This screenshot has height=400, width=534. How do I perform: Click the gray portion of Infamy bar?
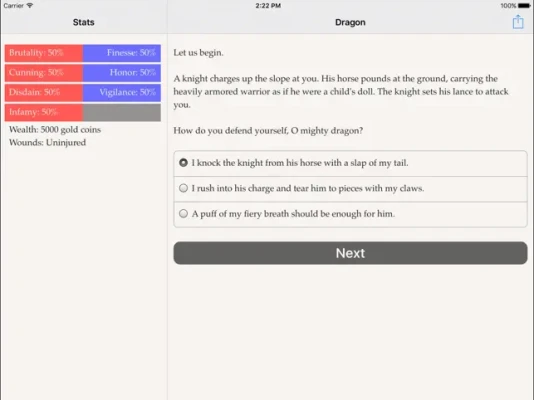point(122,112)
